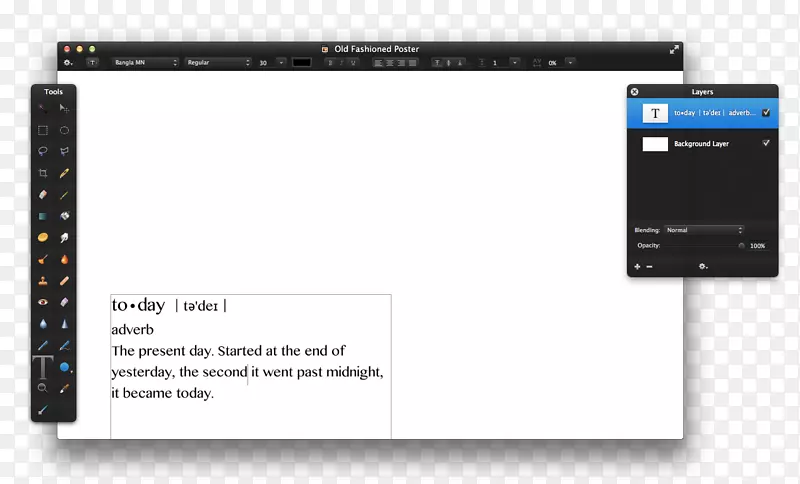
Task: Select the large Type tool
Action: pos(43,367)
